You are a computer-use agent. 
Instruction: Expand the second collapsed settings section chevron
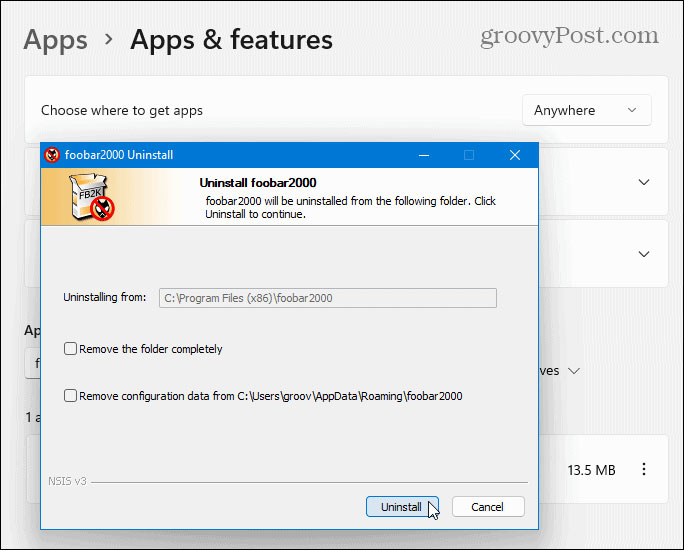click(x=644, y=254)
